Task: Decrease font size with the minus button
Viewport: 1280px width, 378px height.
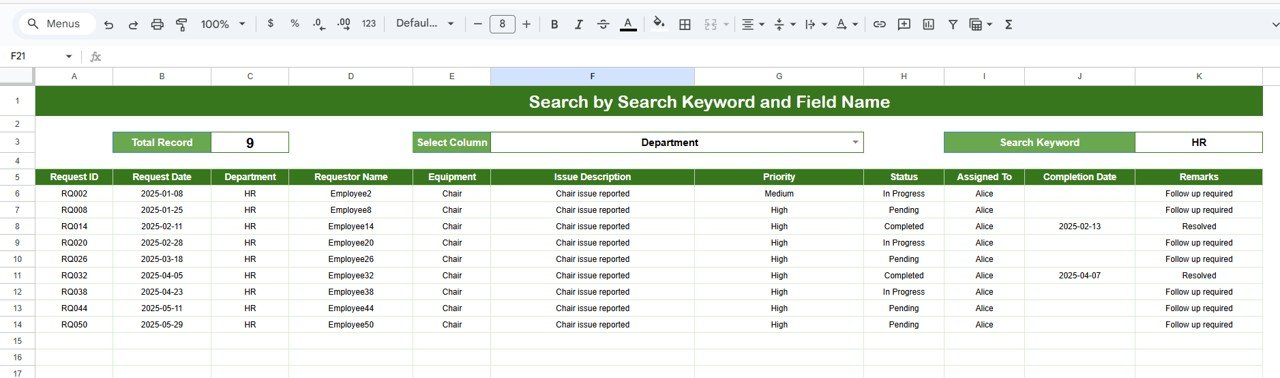Action: 478,24
